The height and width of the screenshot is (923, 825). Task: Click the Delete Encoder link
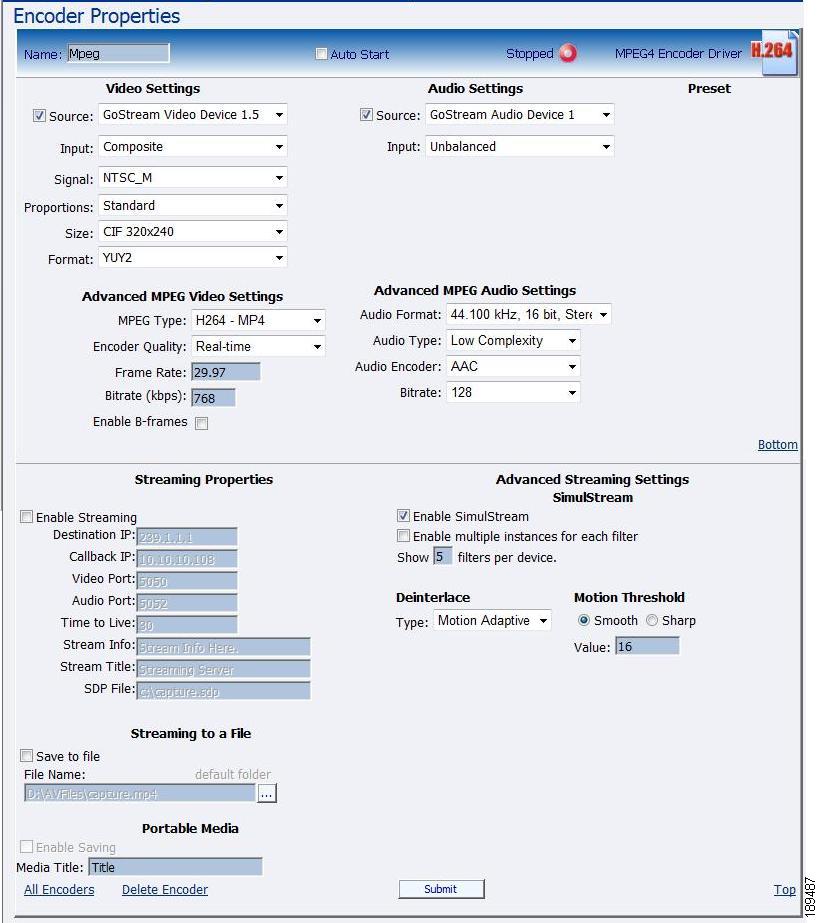[165, 889]
